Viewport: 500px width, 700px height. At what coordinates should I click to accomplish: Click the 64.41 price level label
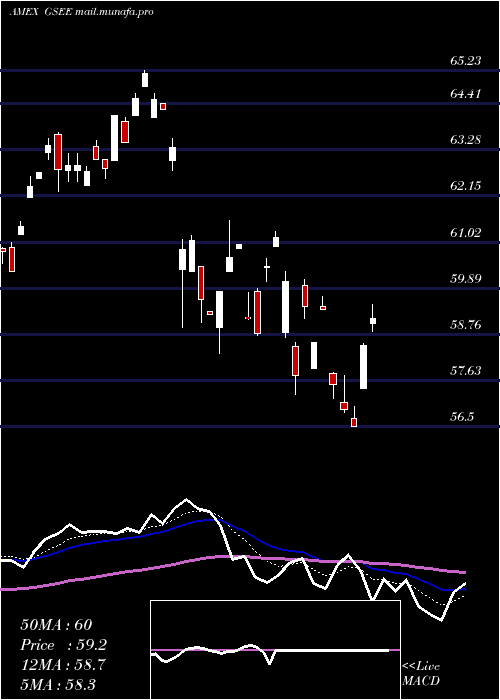point(466,94)
